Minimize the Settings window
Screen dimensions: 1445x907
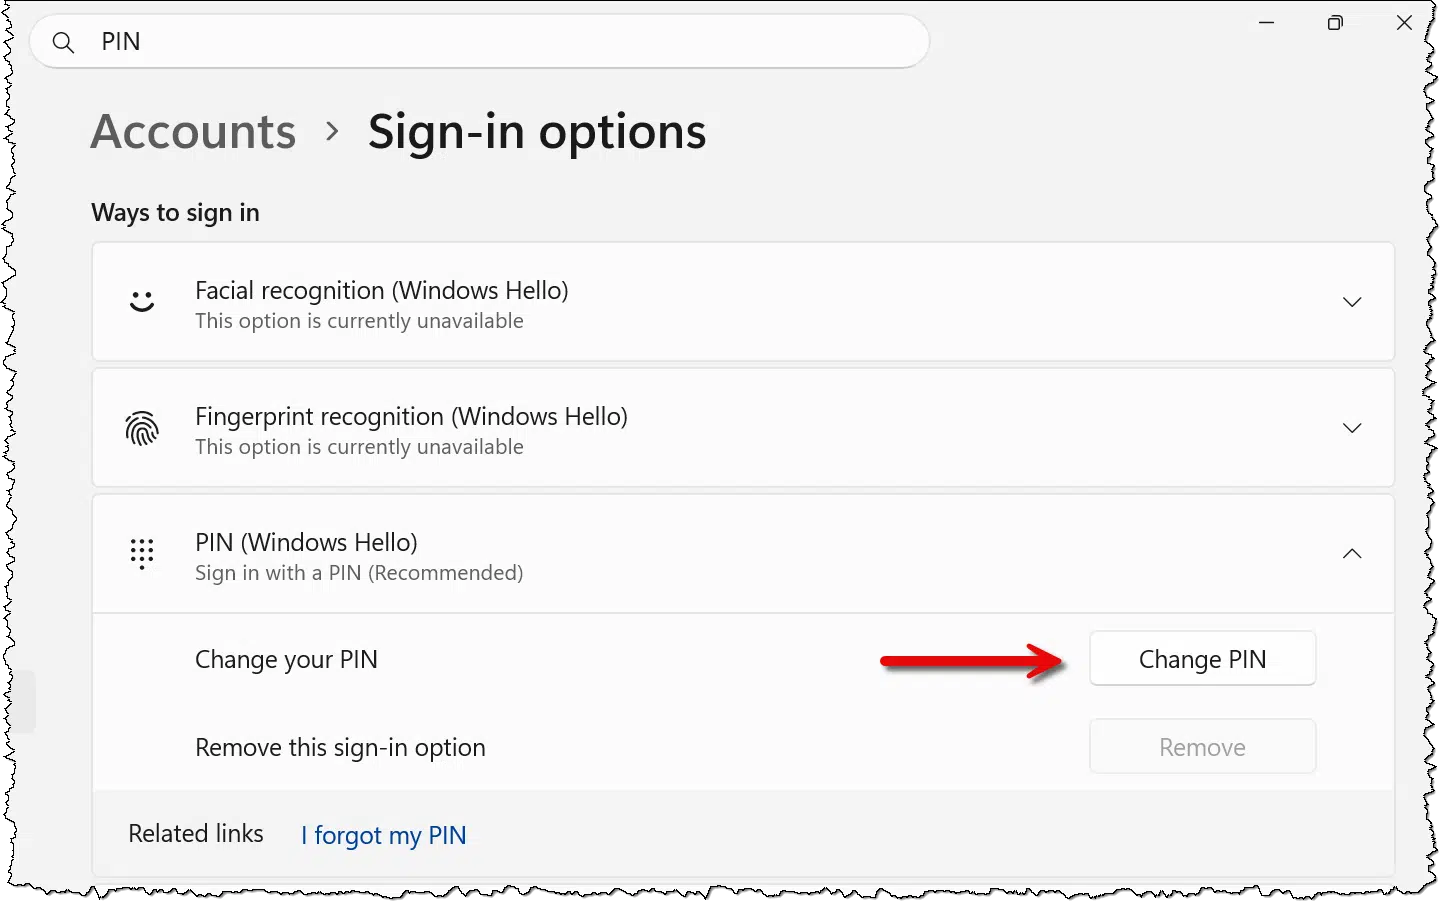[x=1267, y=23]
